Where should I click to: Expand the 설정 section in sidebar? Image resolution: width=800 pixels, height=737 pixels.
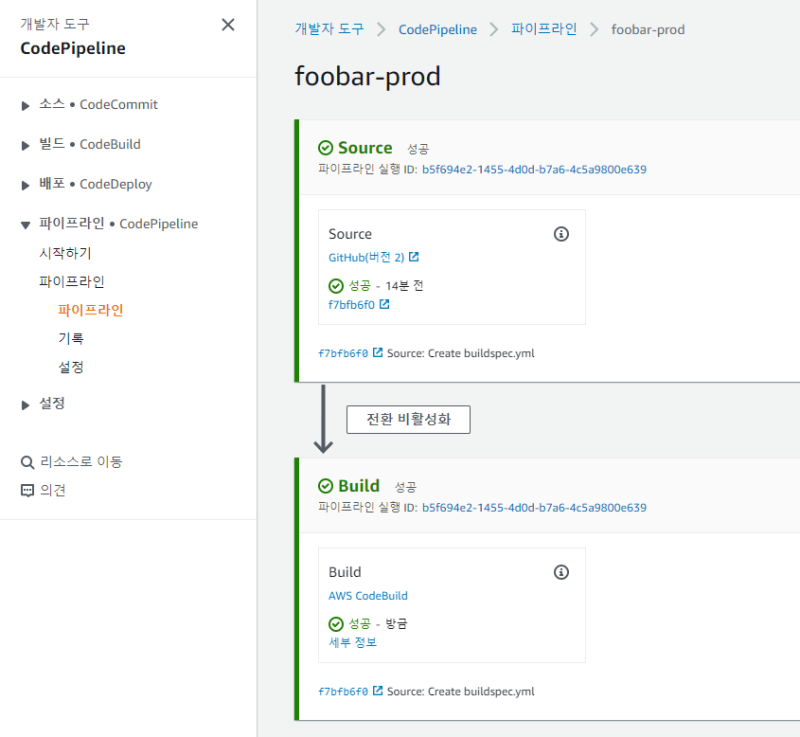[26, 405]
